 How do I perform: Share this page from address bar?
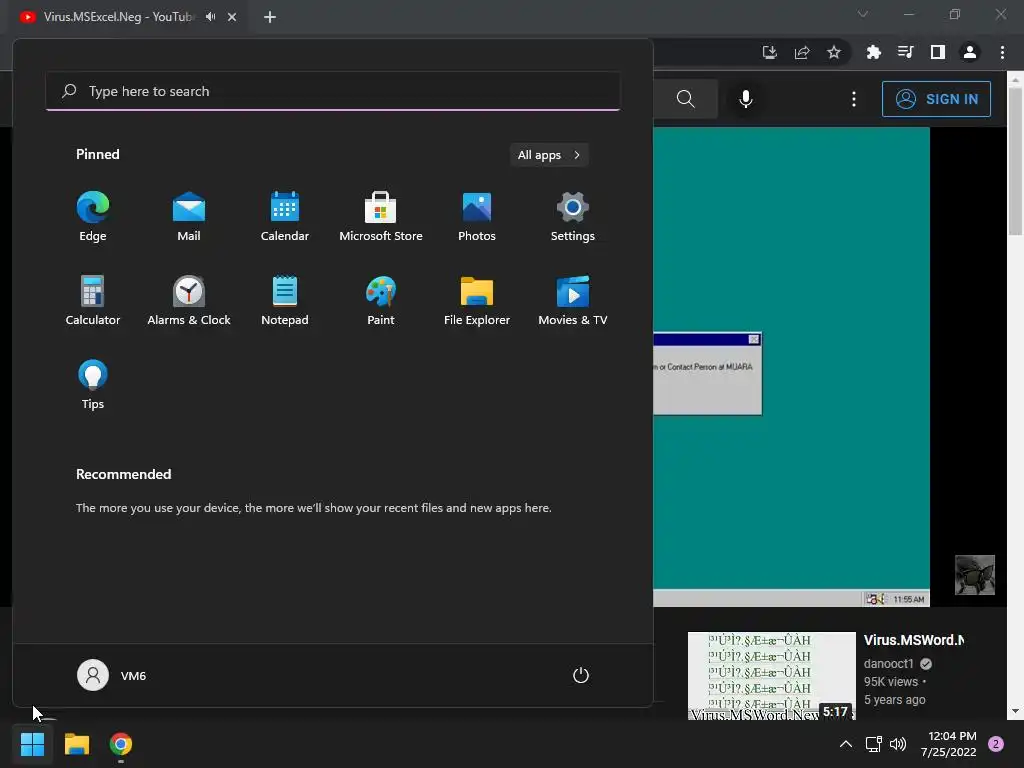(802, 52)
